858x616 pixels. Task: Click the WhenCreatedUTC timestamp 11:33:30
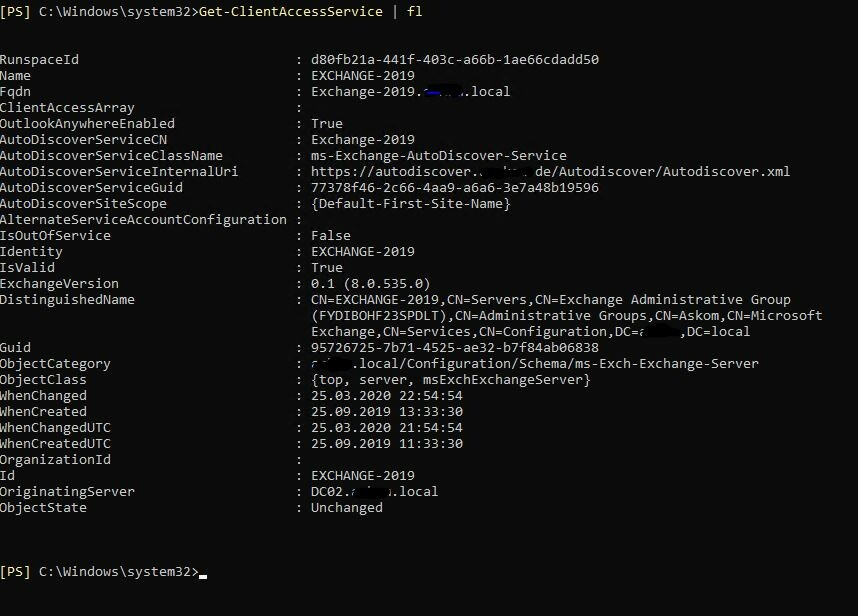tap(431, 444)
